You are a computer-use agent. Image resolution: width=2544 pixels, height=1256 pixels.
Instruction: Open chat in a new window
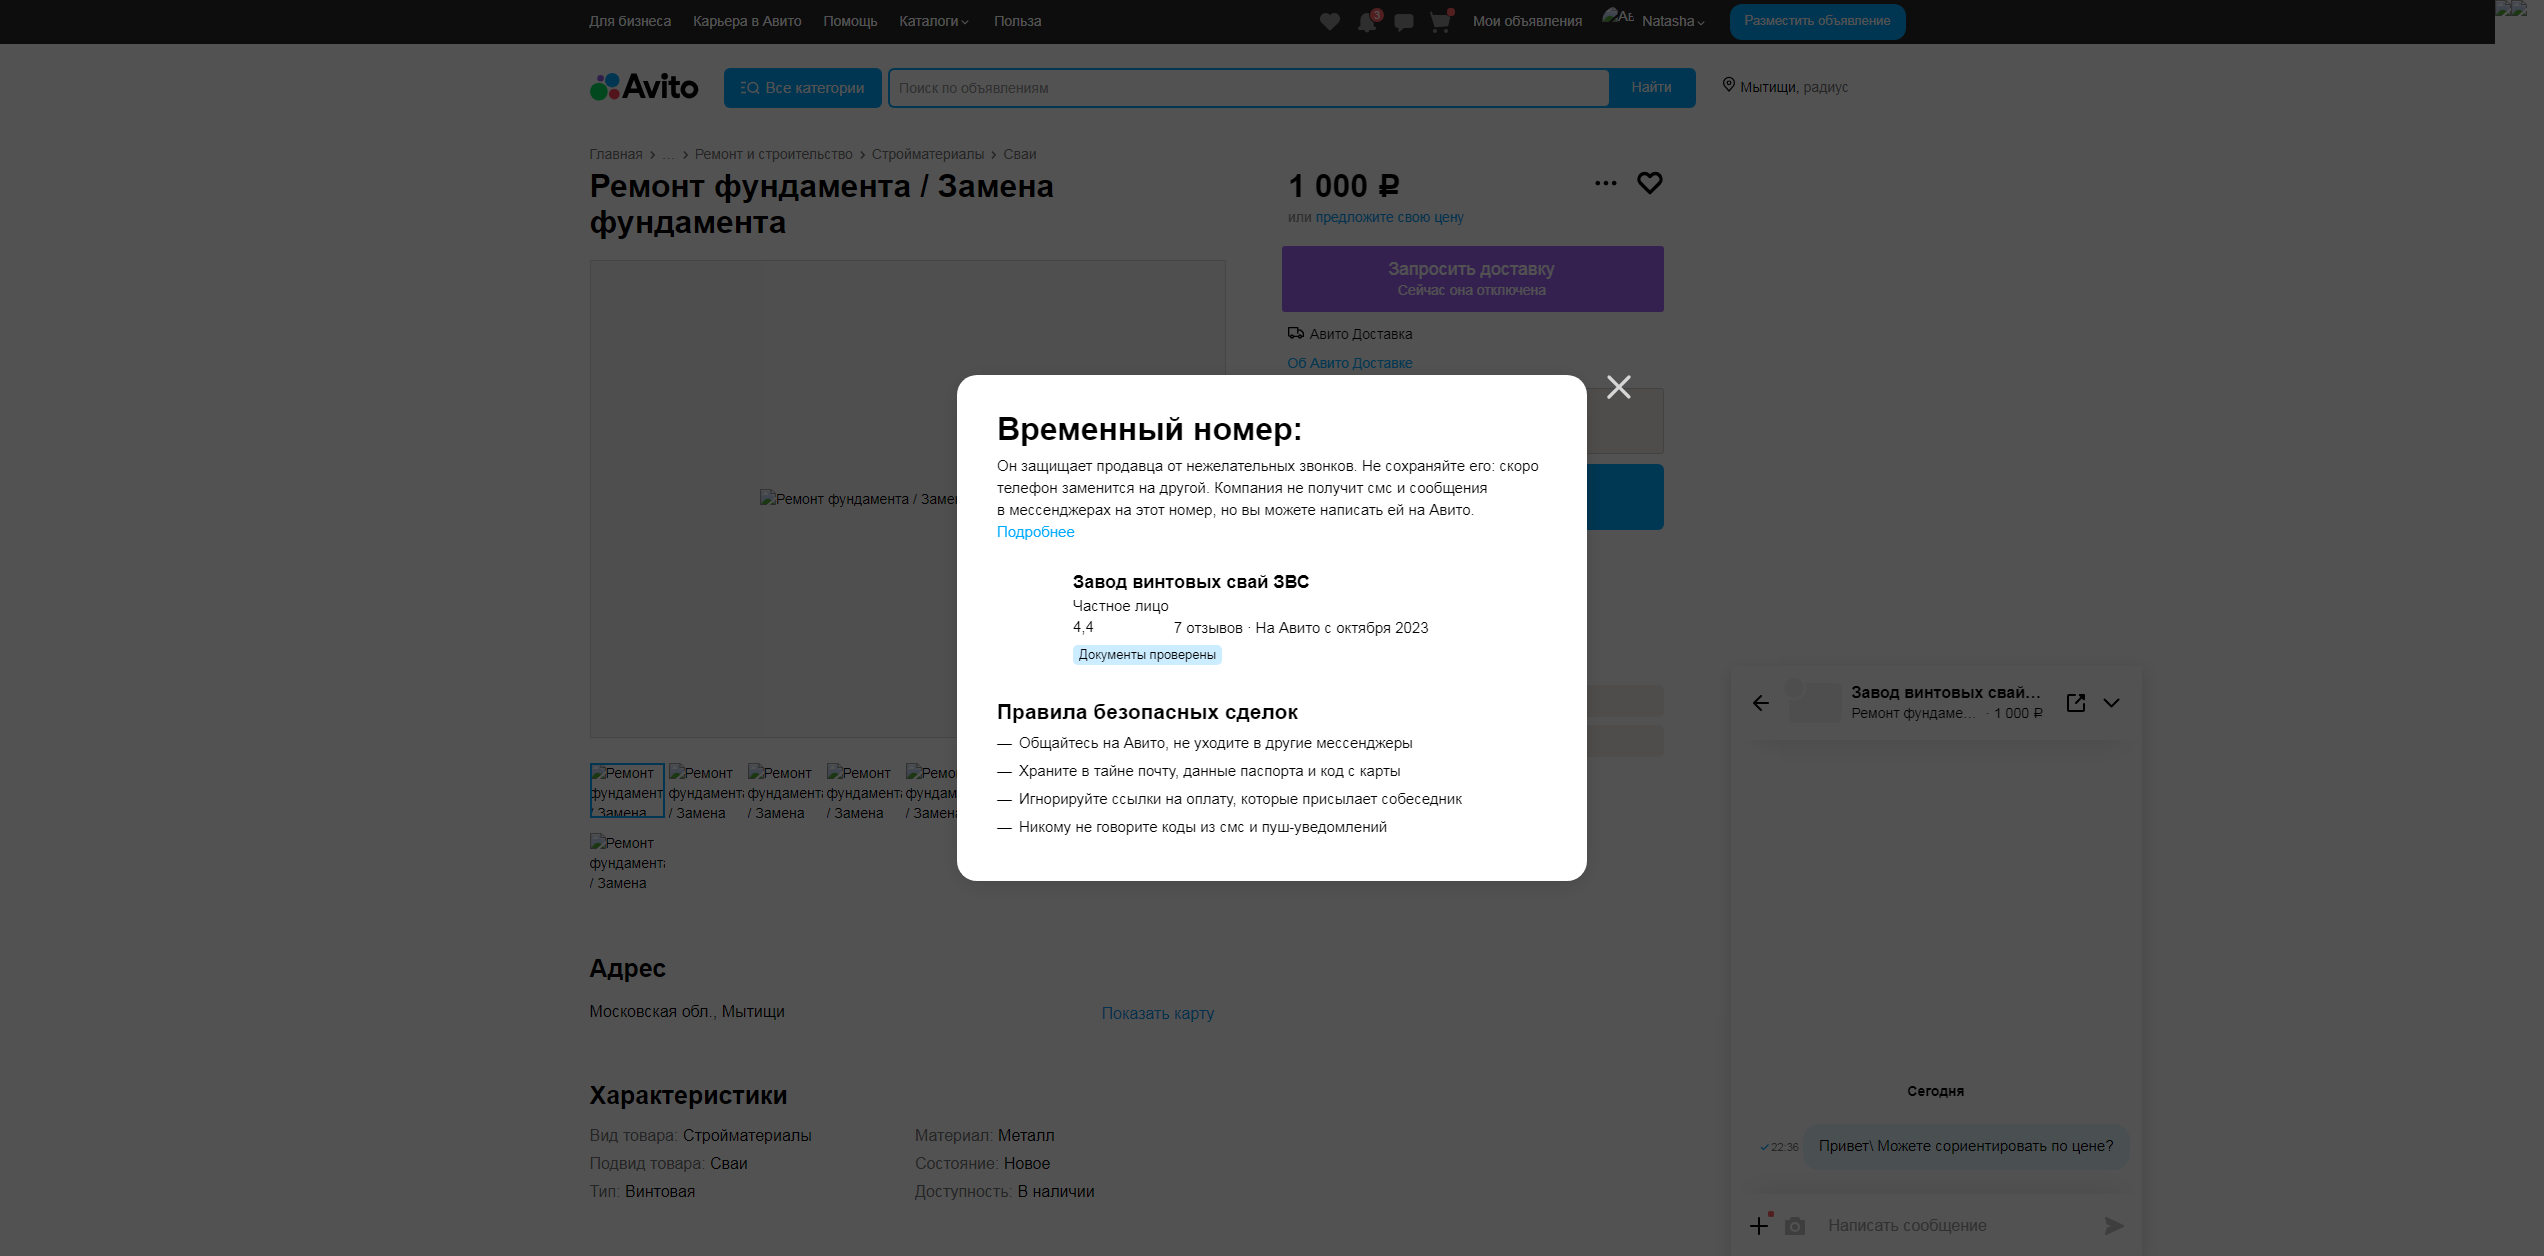pos(2076,703)
